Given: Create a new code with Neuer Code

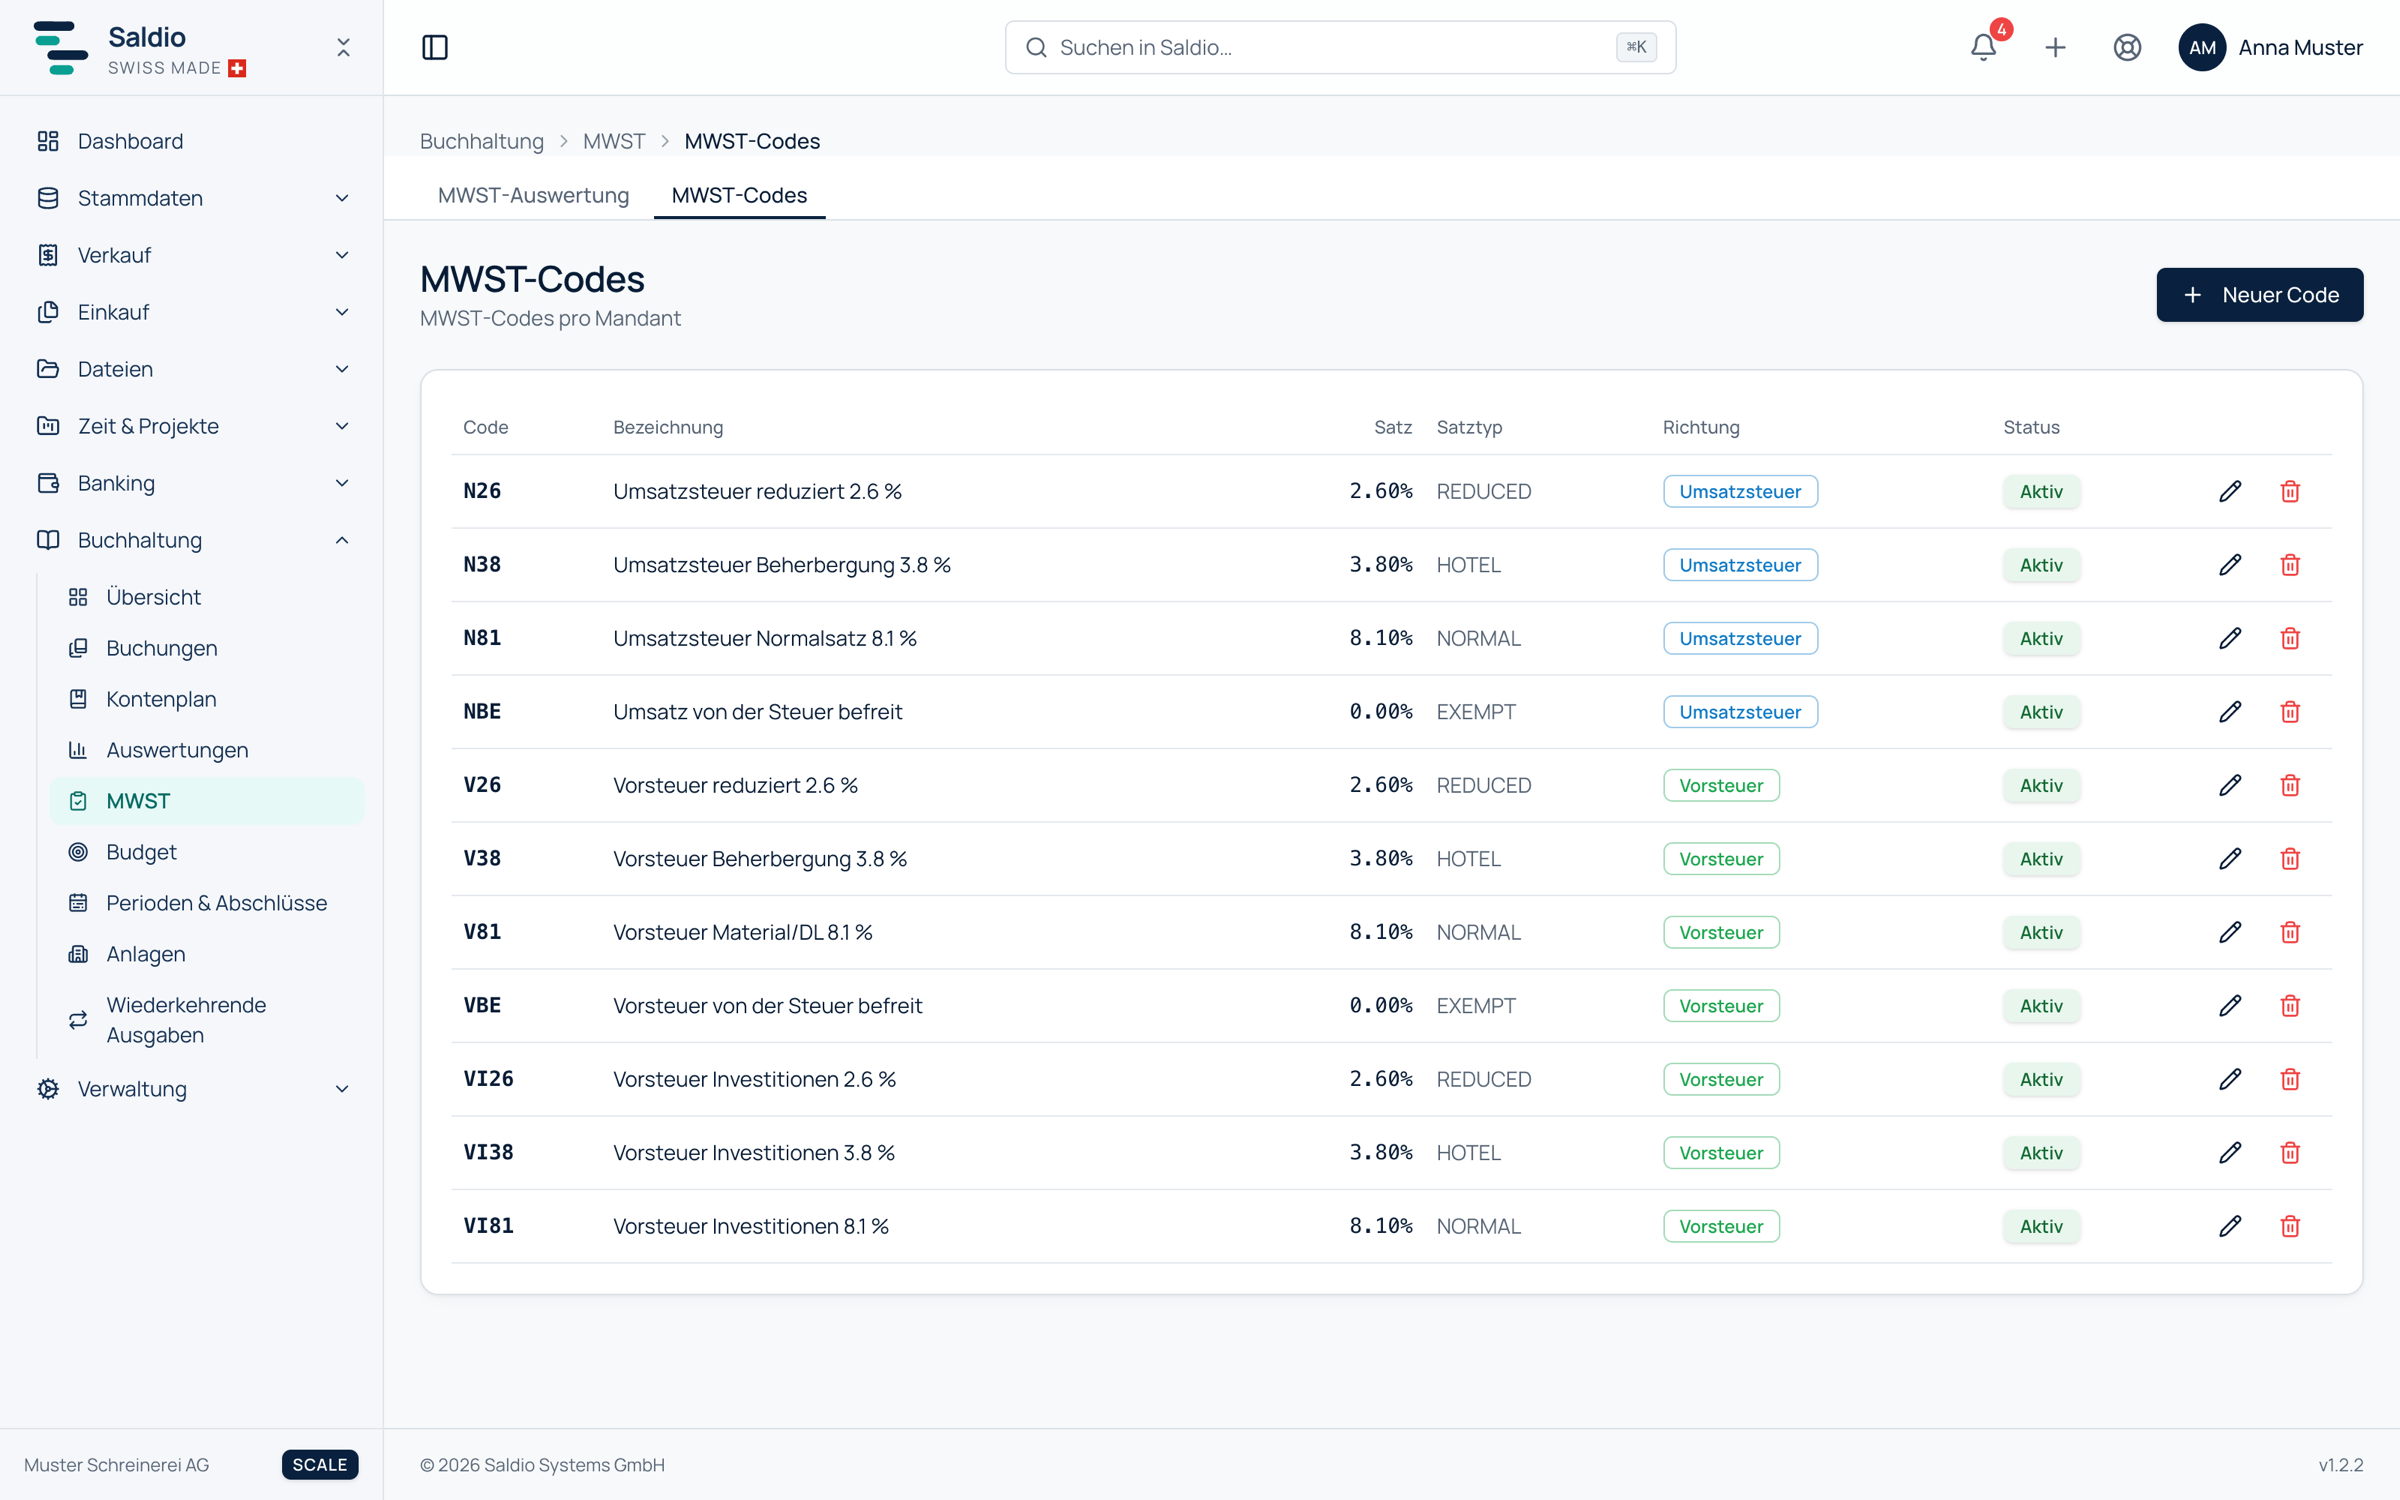Looking at the screenshot, I should (x=2259, y=295).
